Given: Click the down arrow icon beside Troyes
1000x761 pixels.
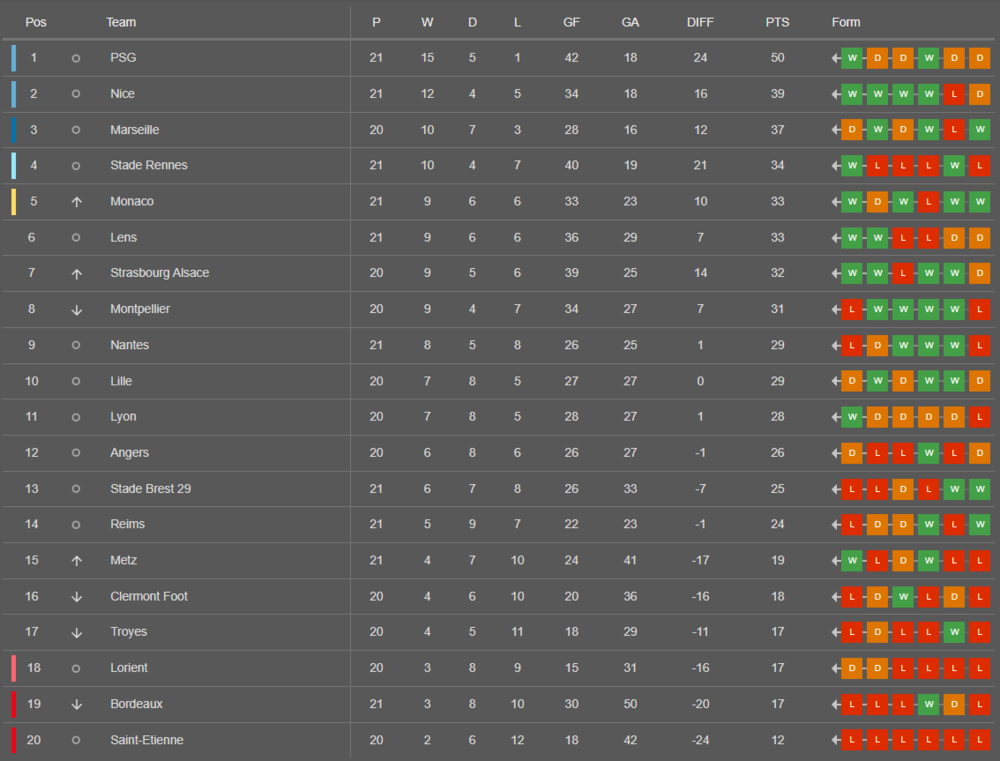Looking at the screenshot, I should click(x=77, y=632).
